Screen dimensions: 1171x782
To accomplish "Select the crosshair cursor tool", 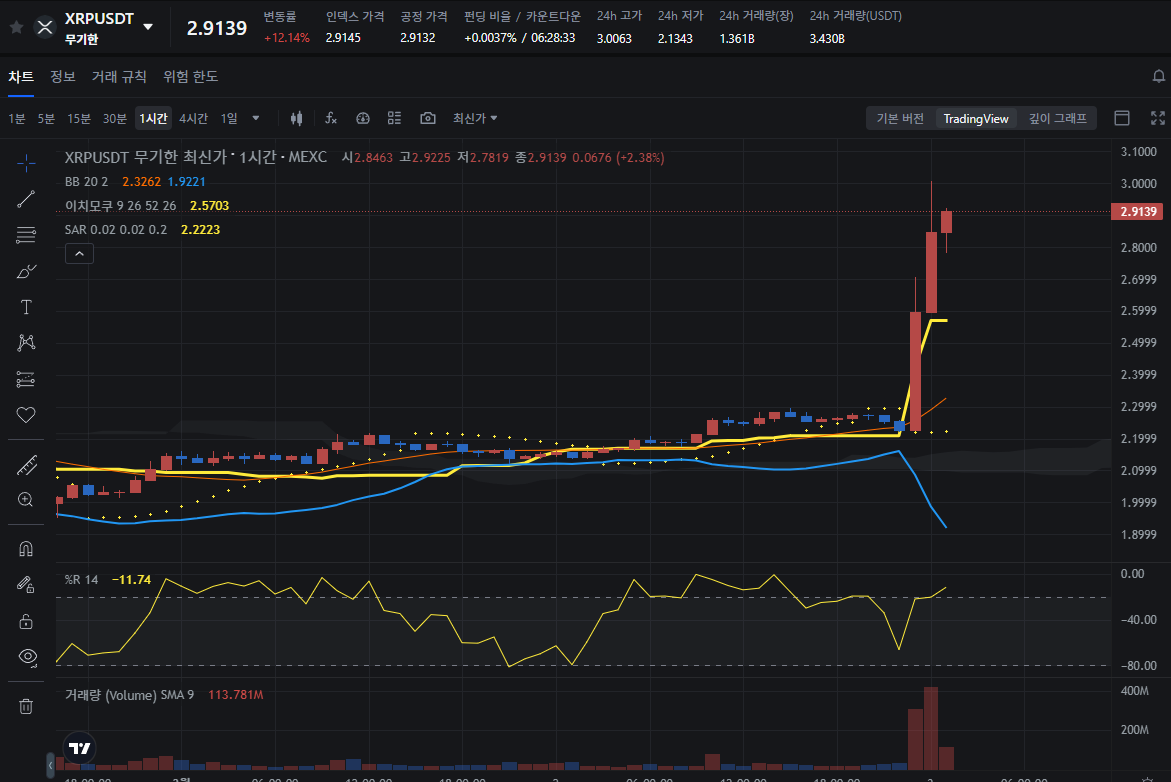I will [26, 163].
